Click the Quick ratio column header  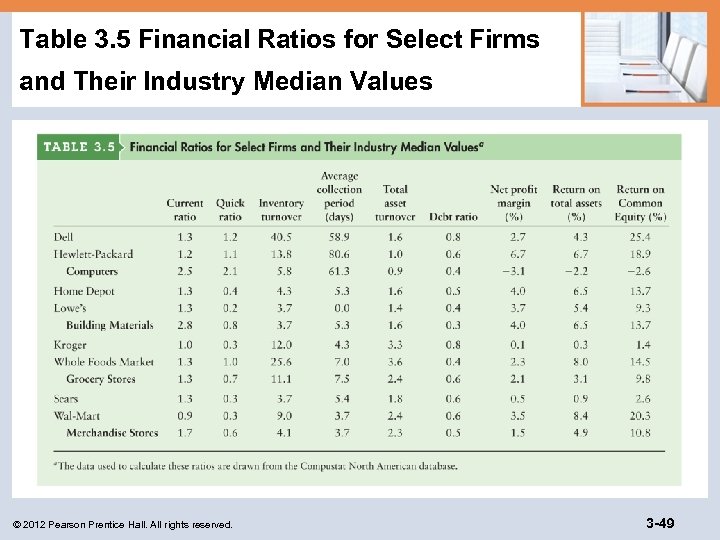pyautogui.click(x=230, y=209)
